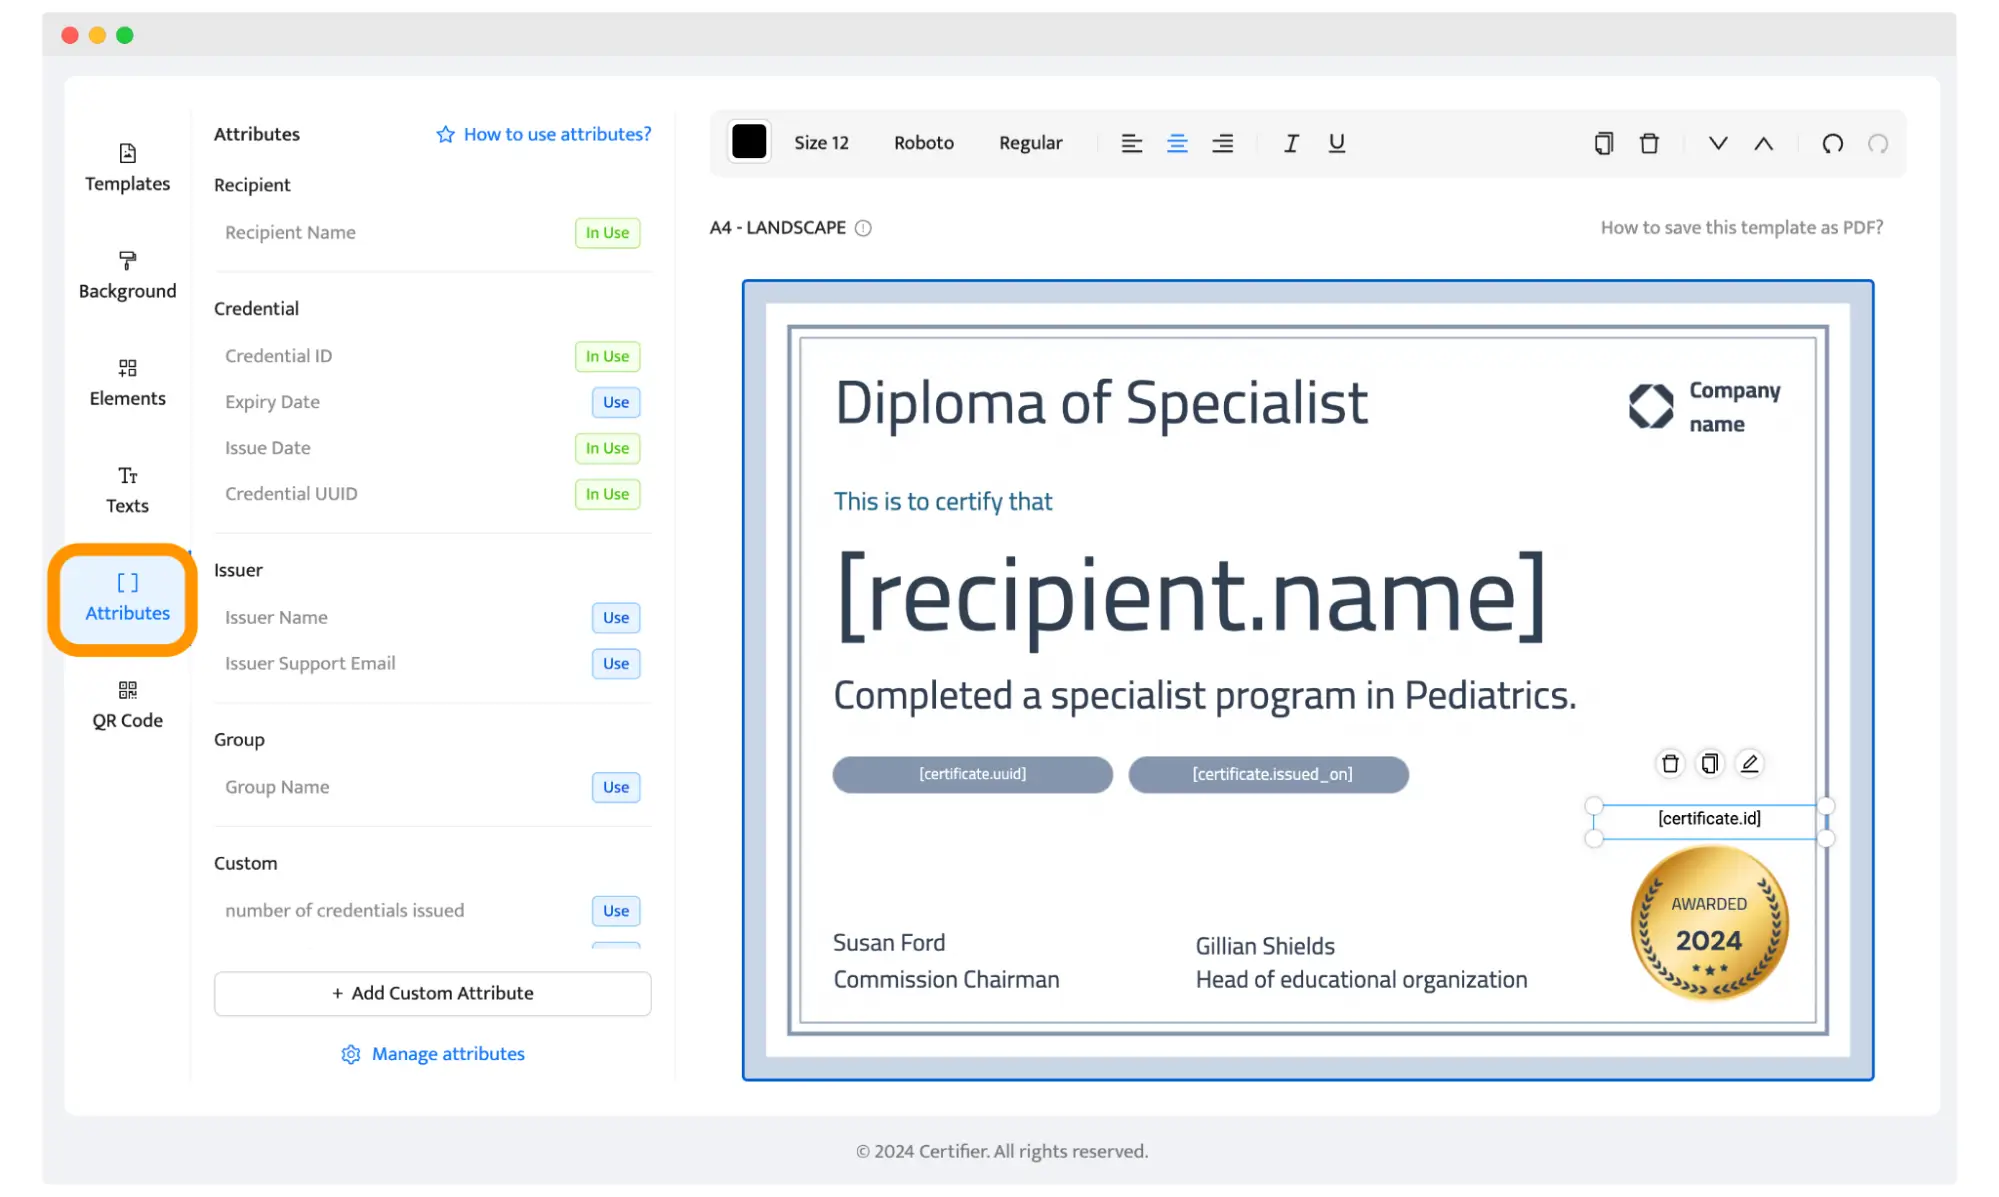Click the black text color swatch
1999x1197 pixels.
[749, 142]
